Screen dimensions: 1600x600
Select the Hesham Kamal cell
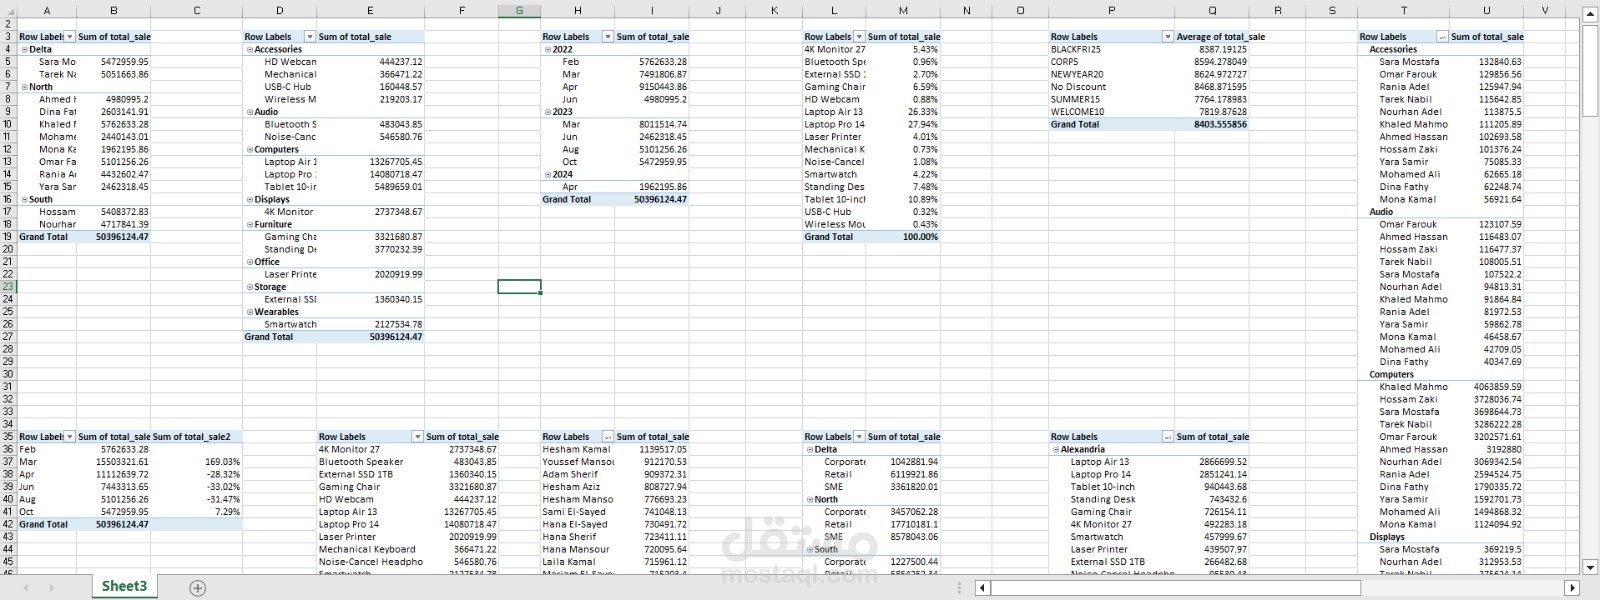[x=577, y=449]
